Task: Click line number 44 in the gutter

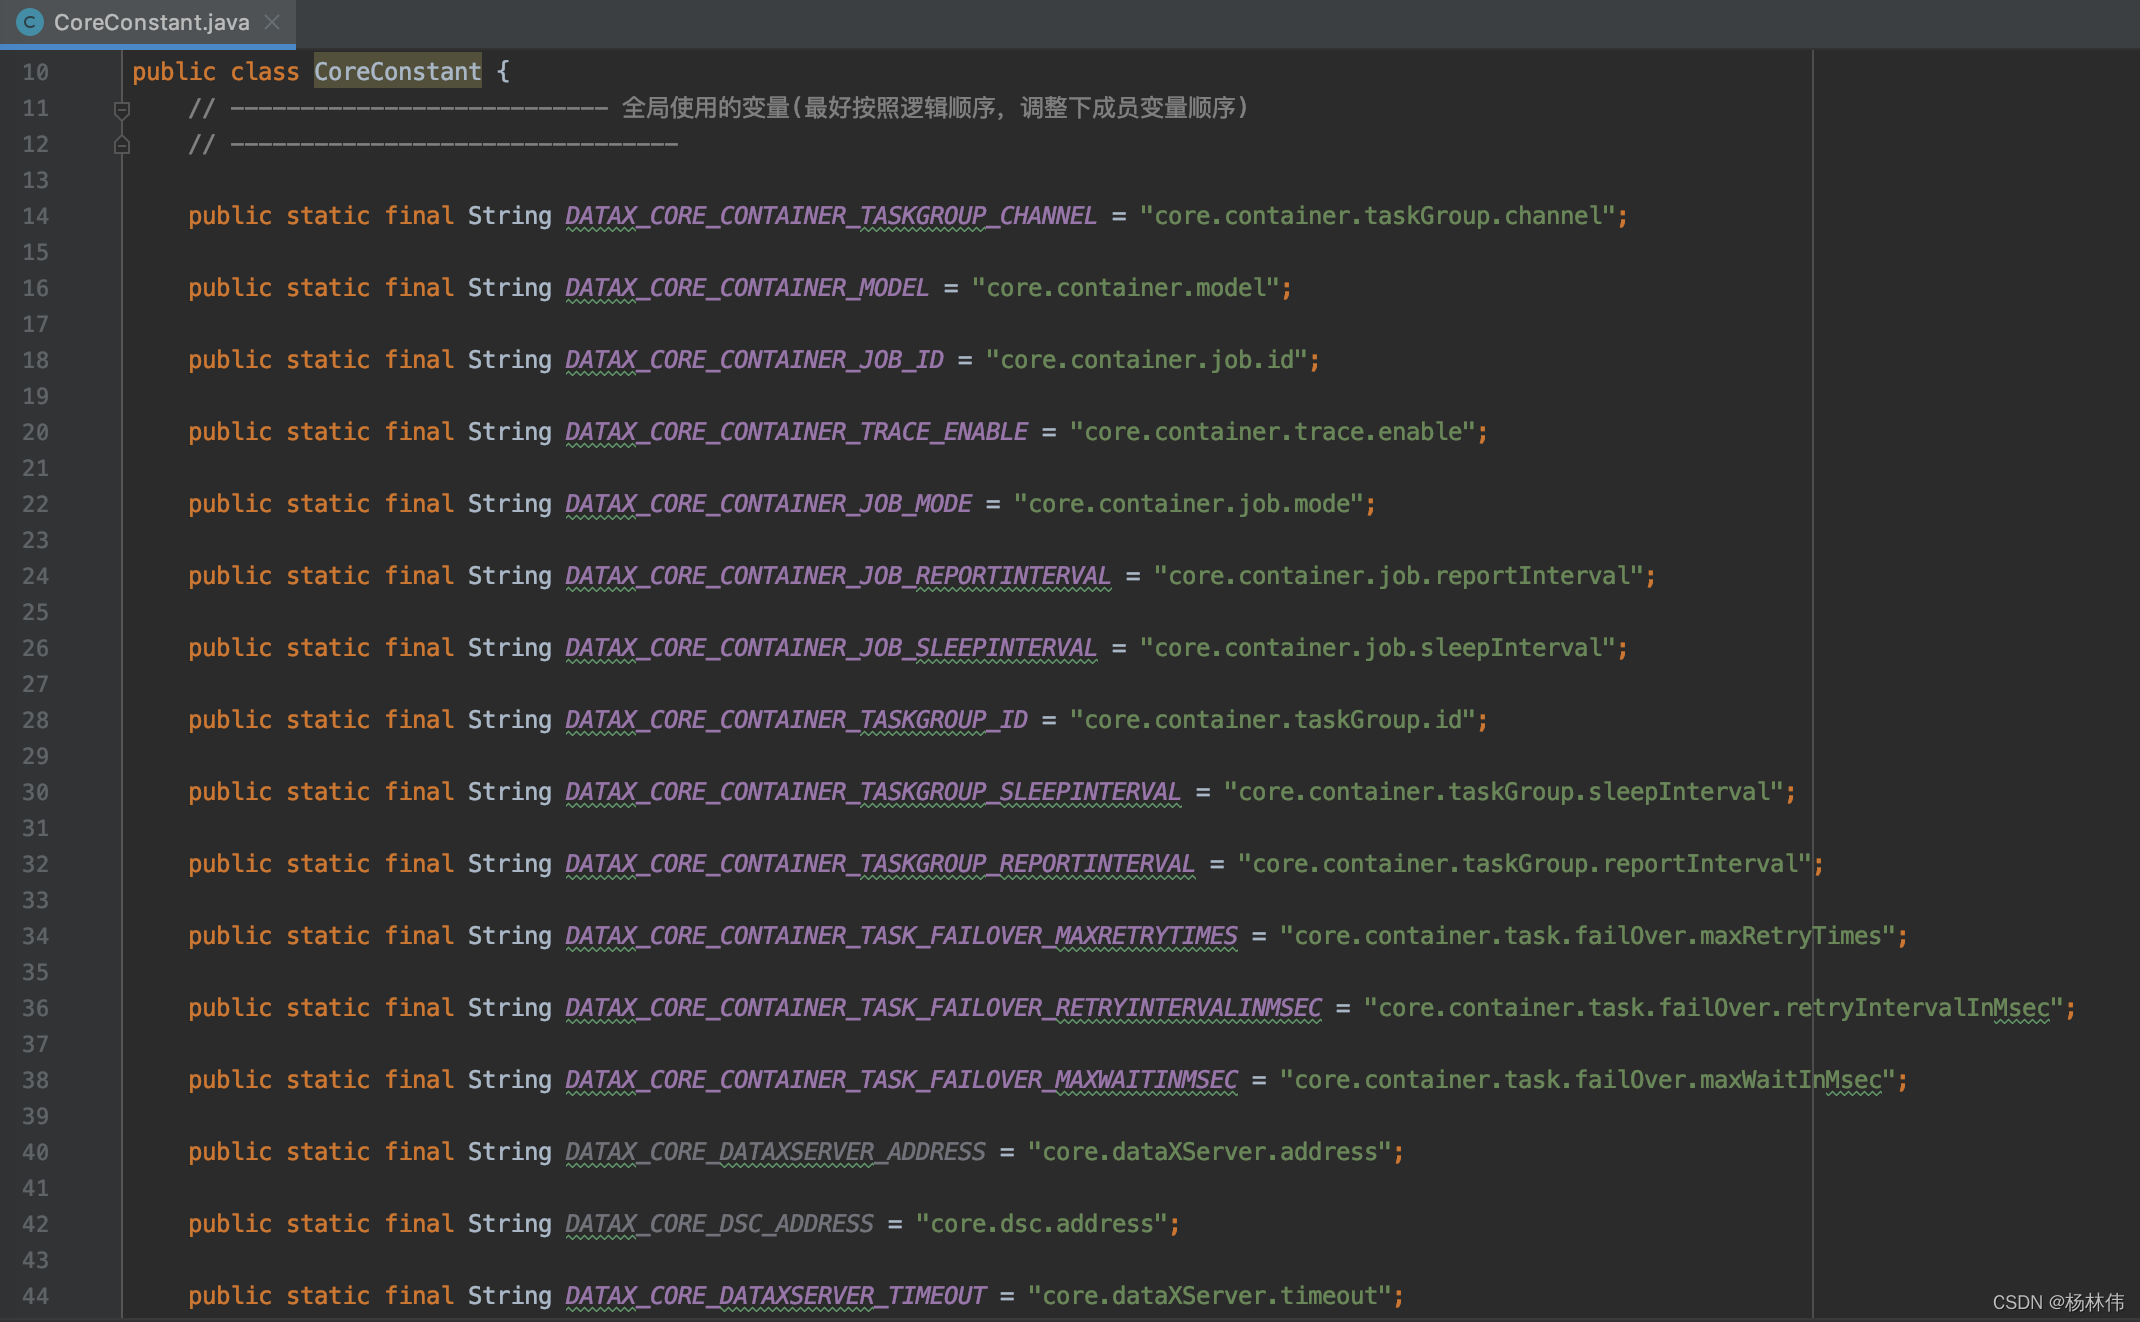Action: point(35,1296)
